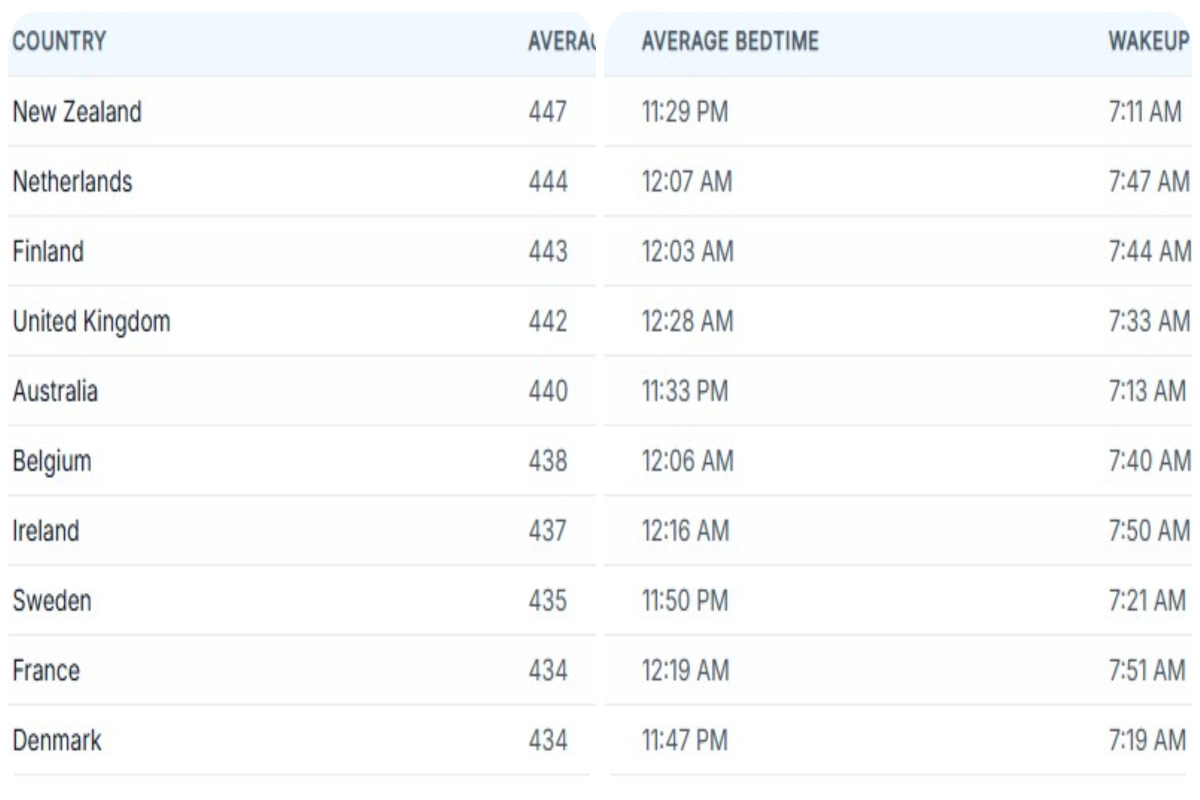Select the New Zealand row

pyautogui.click(x=77, y=112)
